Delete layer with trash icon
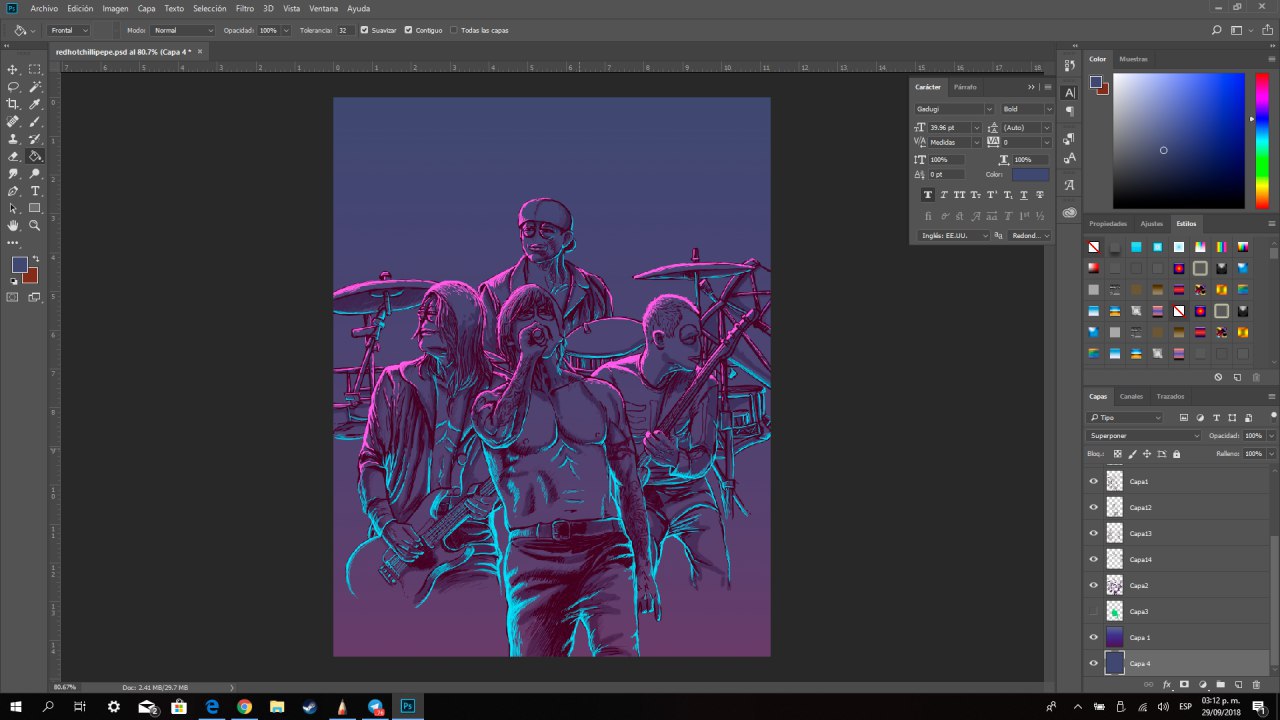1280x720 pixels. [1256, 685]
